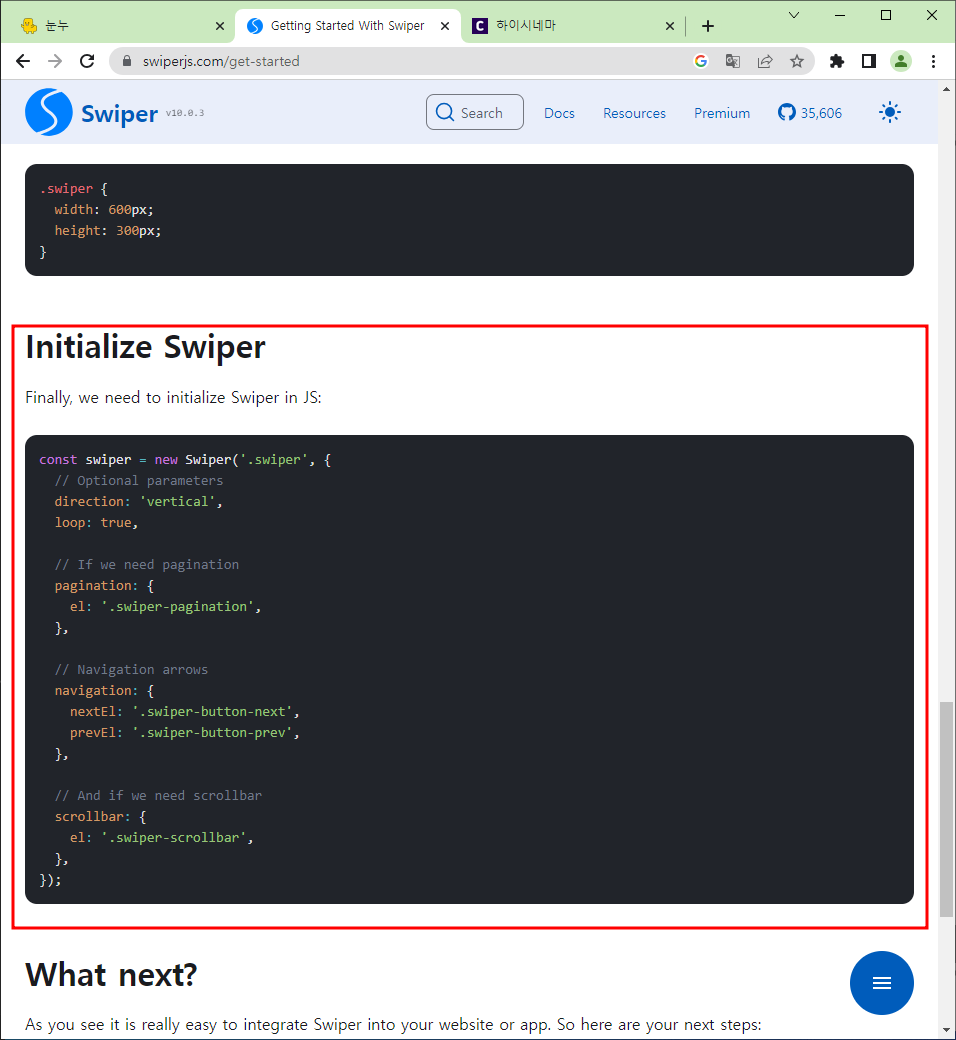Close the 하이시네마 tab
Screen dimensions: 956x1040
click(670, 26)
